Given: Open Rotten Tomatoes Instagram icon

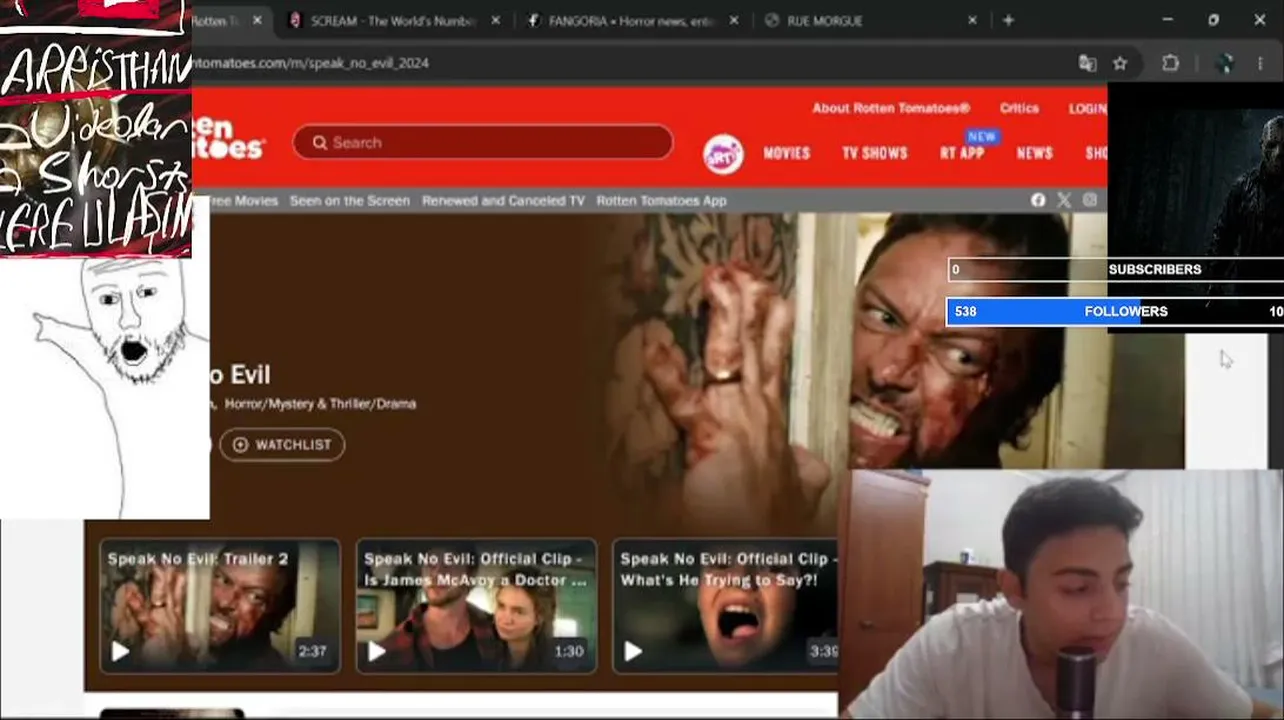Looking at the screenshot, I should 1090,200.
